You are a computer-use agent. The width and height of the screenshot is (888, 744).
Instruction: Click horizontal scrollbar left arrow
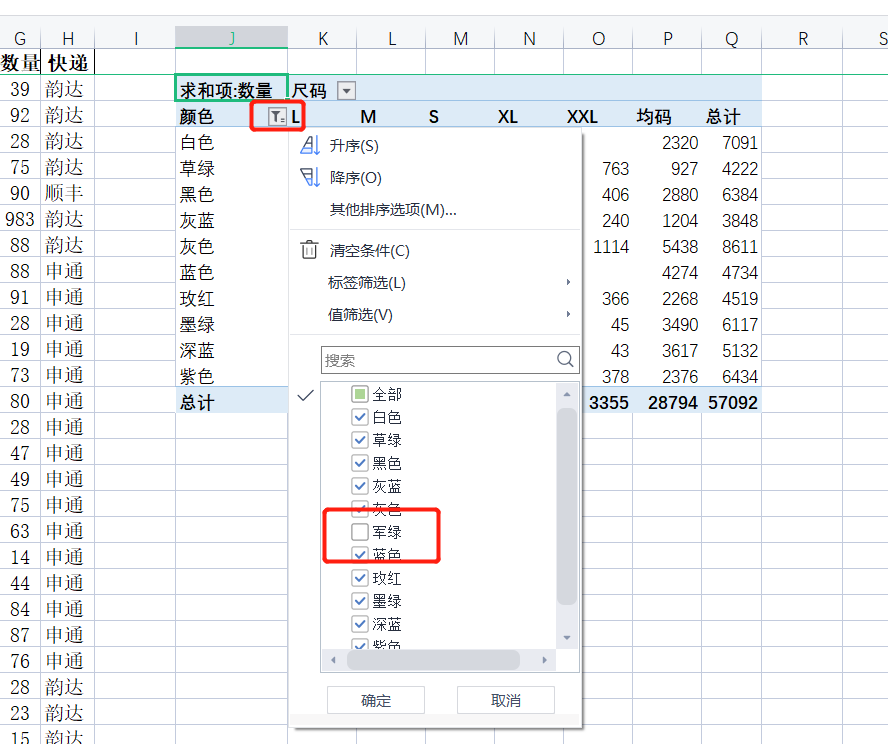333,660
